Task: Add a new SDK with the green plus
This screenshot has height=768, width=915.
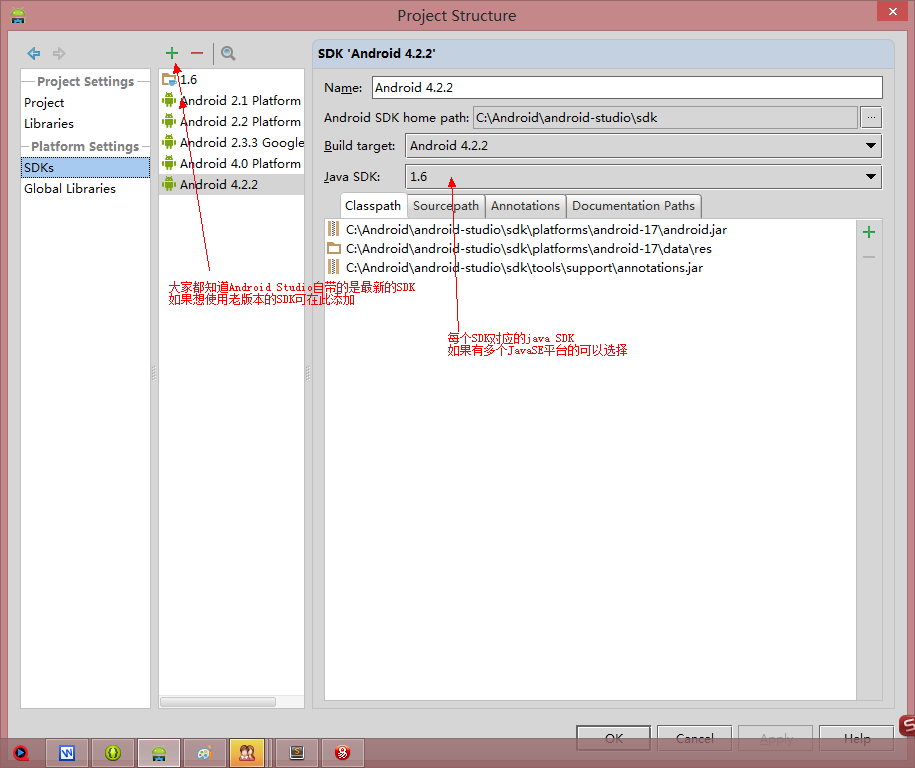Action: click(172, 53)
